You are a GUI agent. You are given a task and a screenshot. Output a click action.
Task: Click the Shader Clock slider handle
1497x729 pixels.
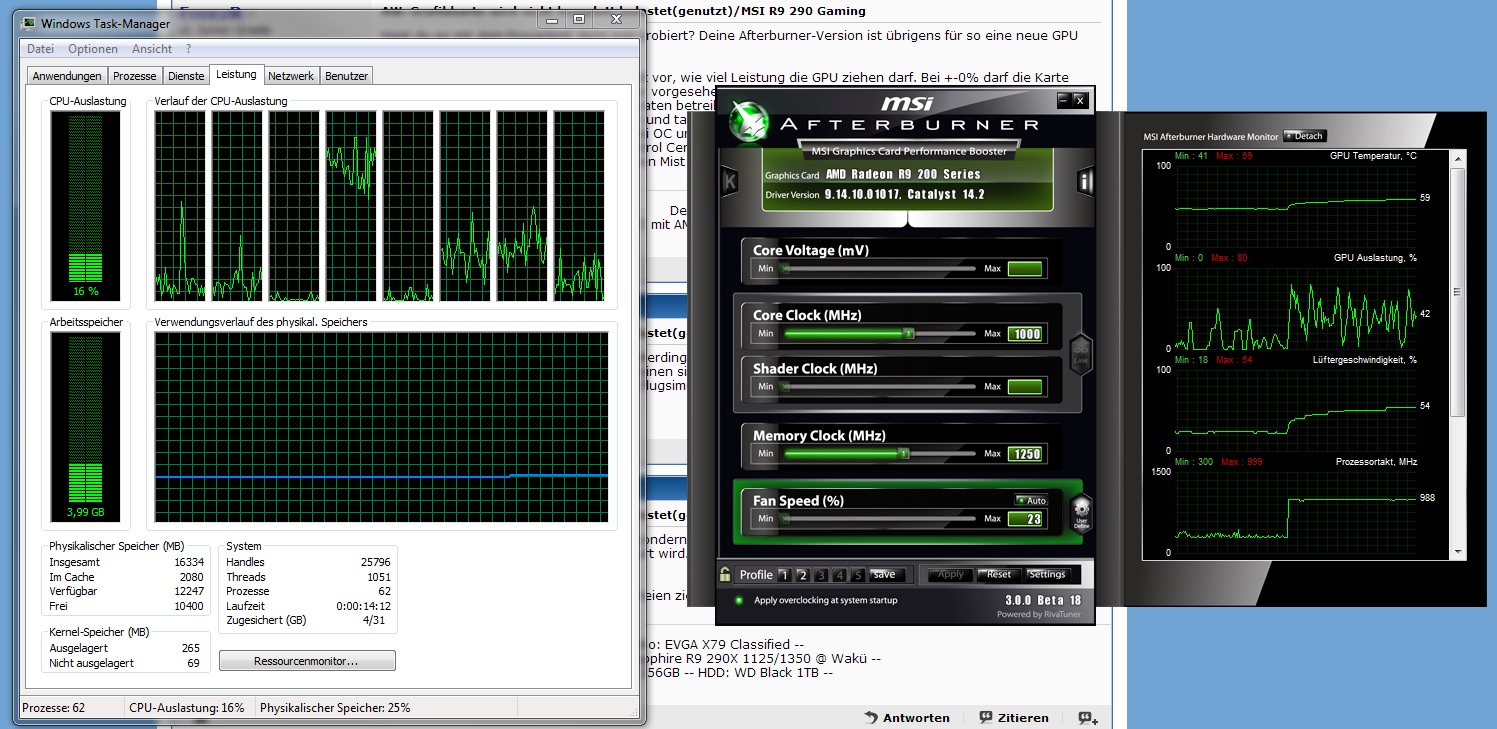[786, 387]
